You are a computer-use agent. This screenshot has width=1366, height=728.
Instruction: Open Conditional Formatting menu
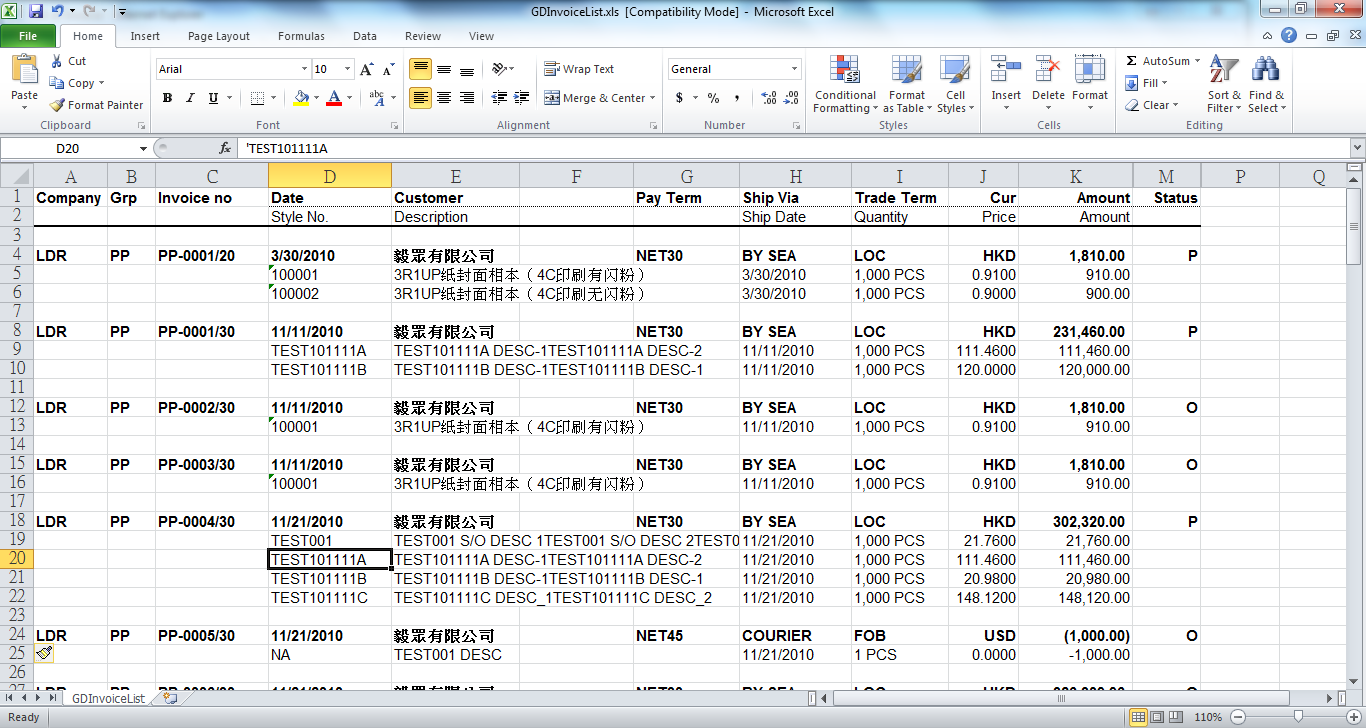coord(845,85)
